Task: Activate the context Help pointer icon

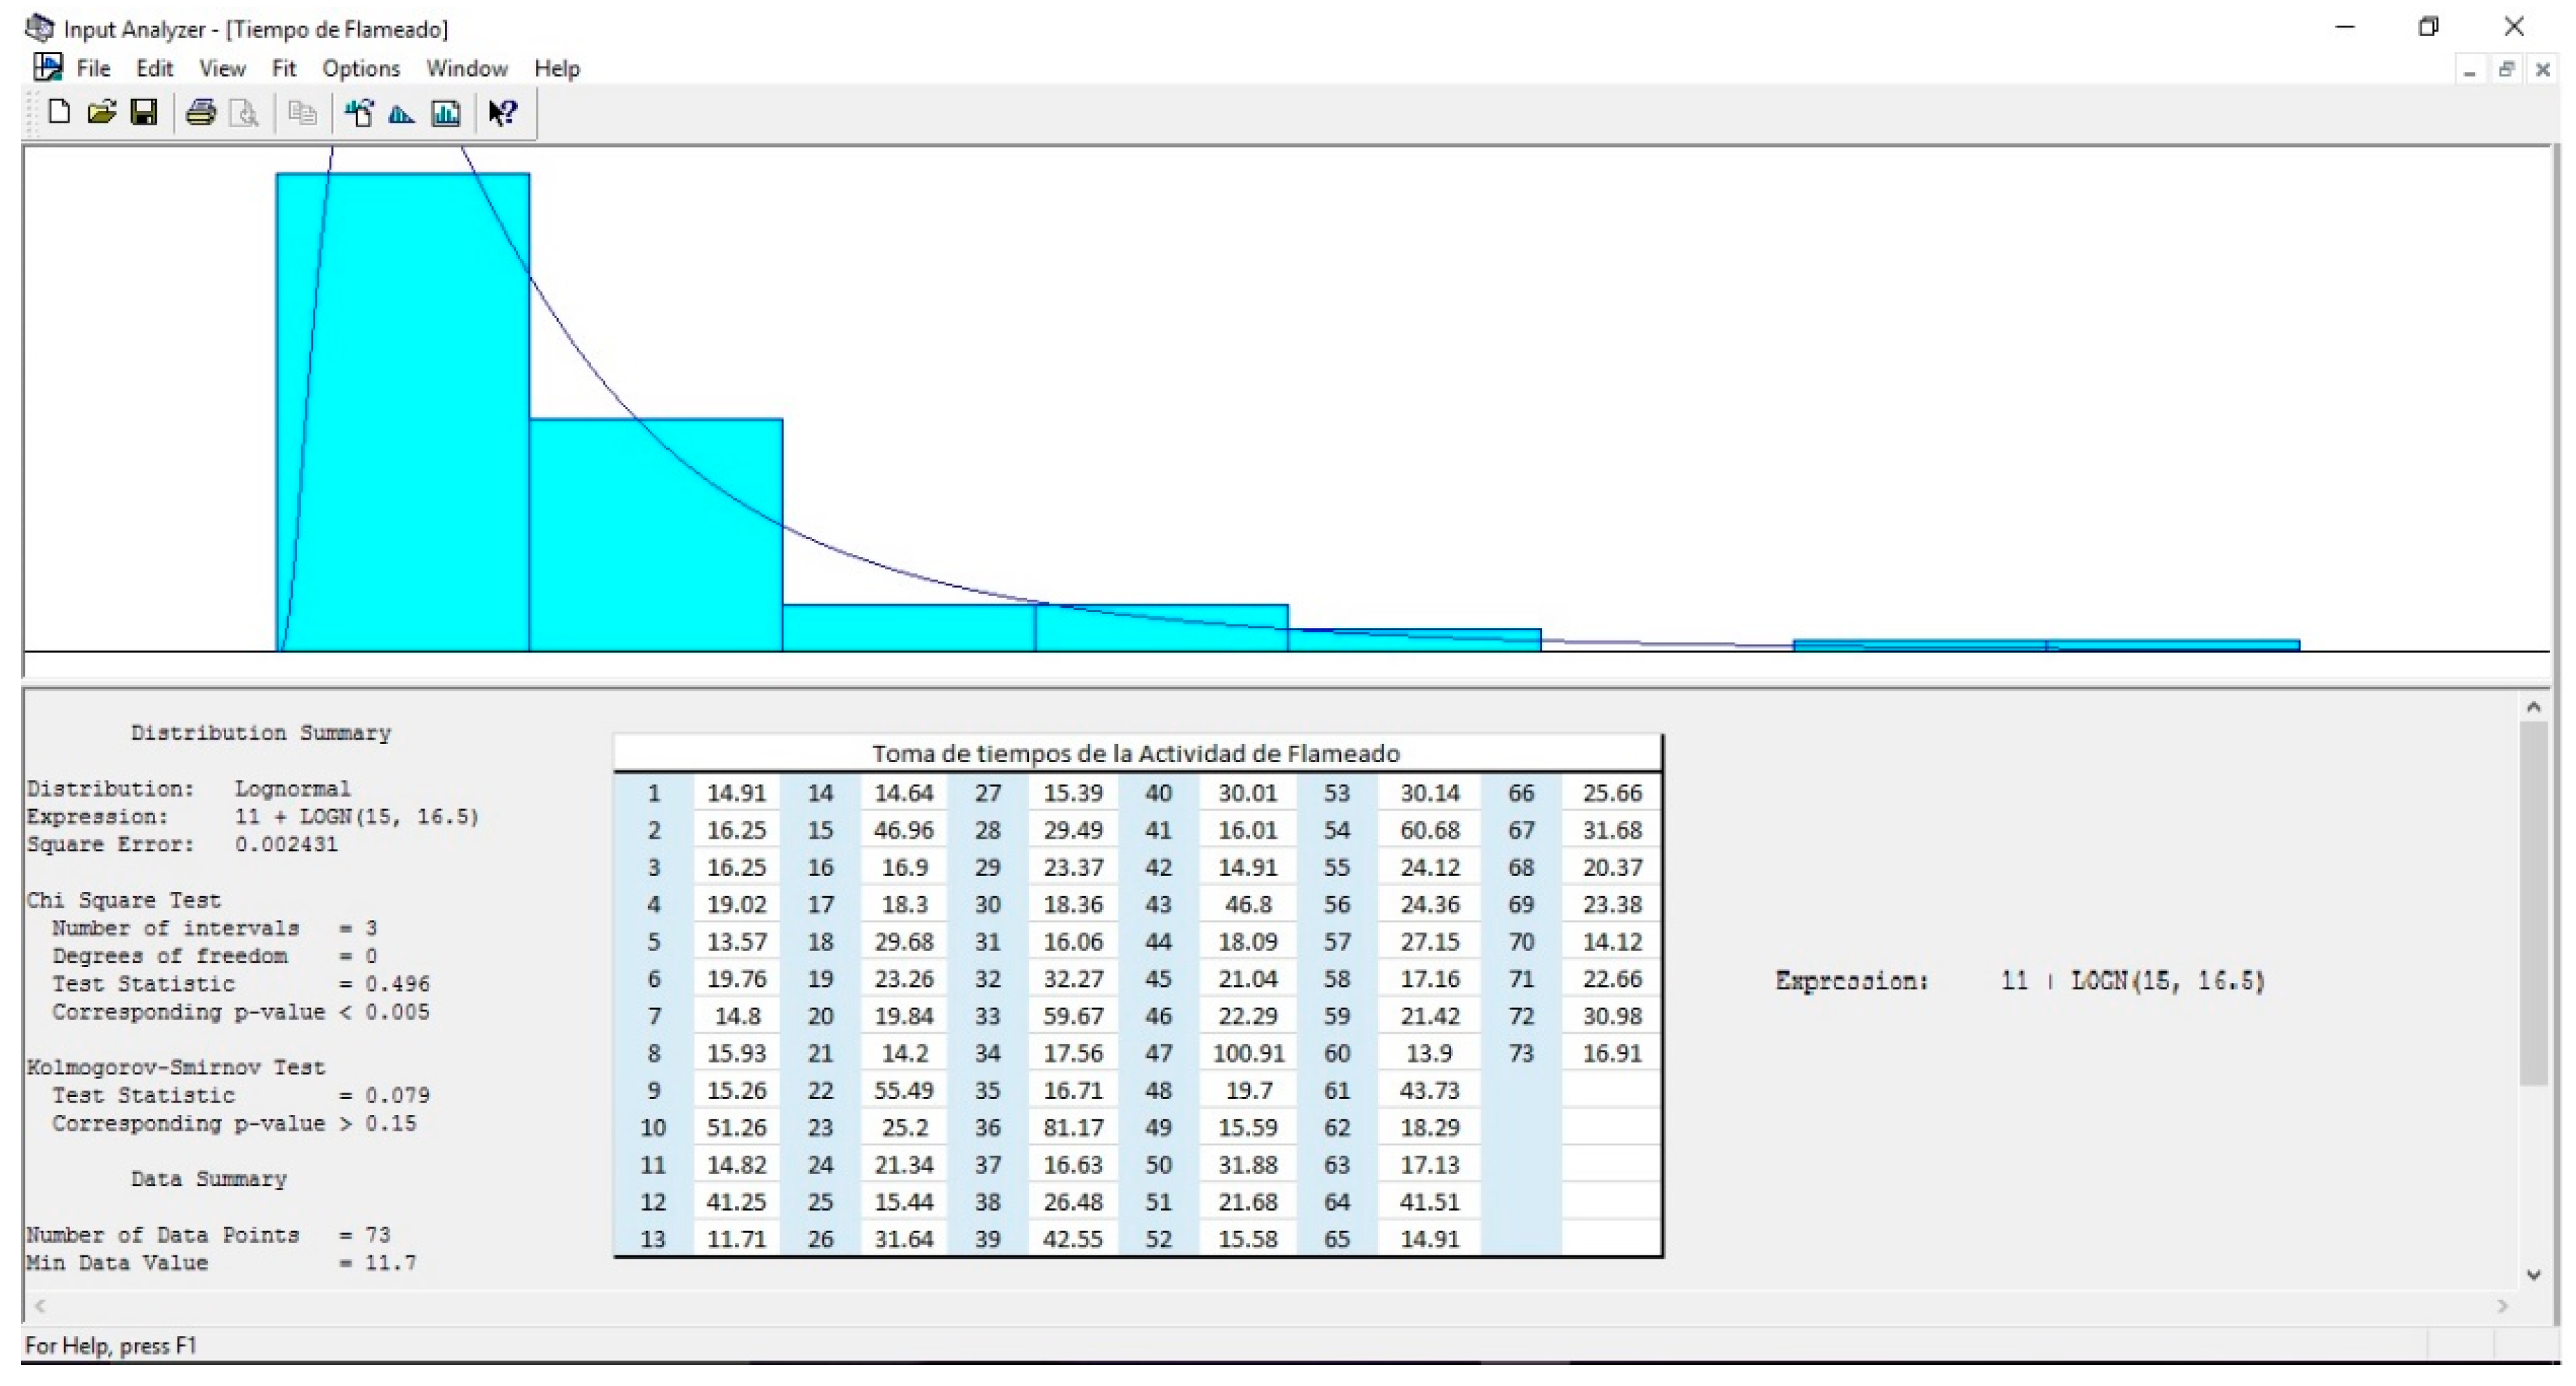Action: coord(502,113)
